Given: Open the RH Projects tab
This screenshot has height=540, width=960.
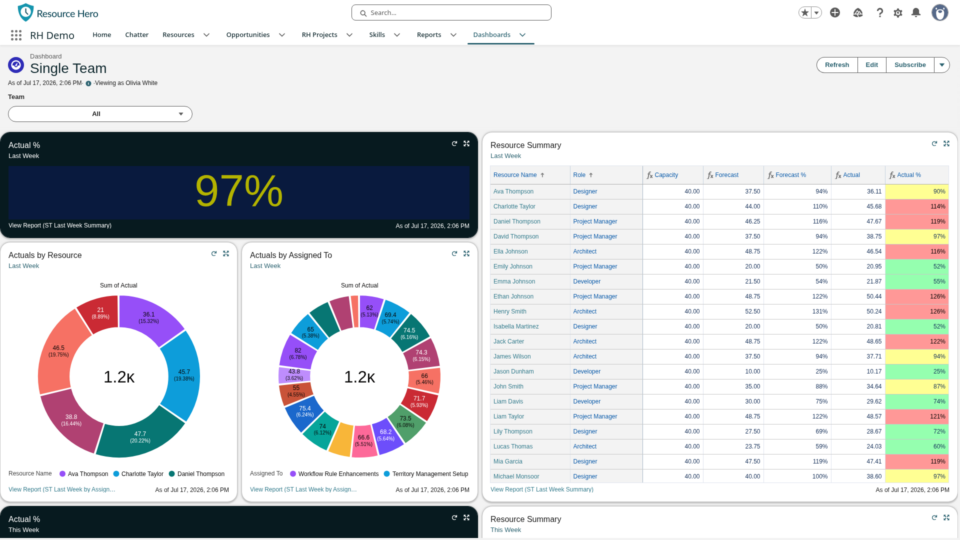Looking at the screenshot, I should pyautogui.click(x=319, y=35).
